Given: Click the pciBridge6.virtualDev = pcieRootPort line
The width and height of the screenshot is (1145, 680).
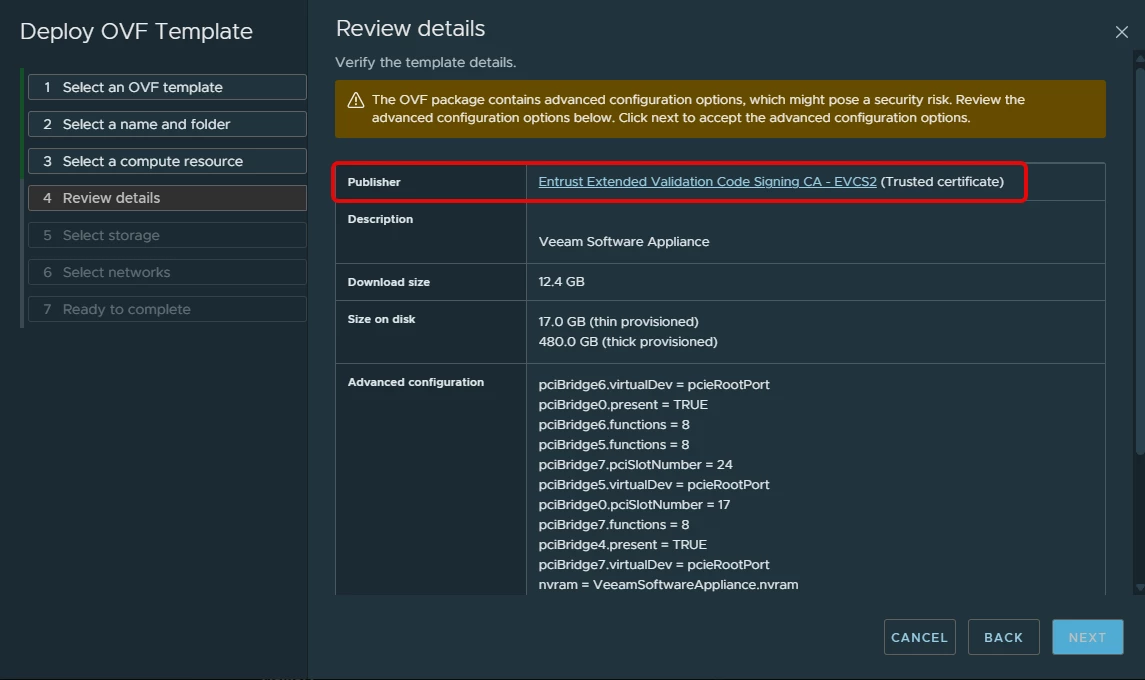Looking at the screenshot, I should pyautogui.click(x=654, y=385).
